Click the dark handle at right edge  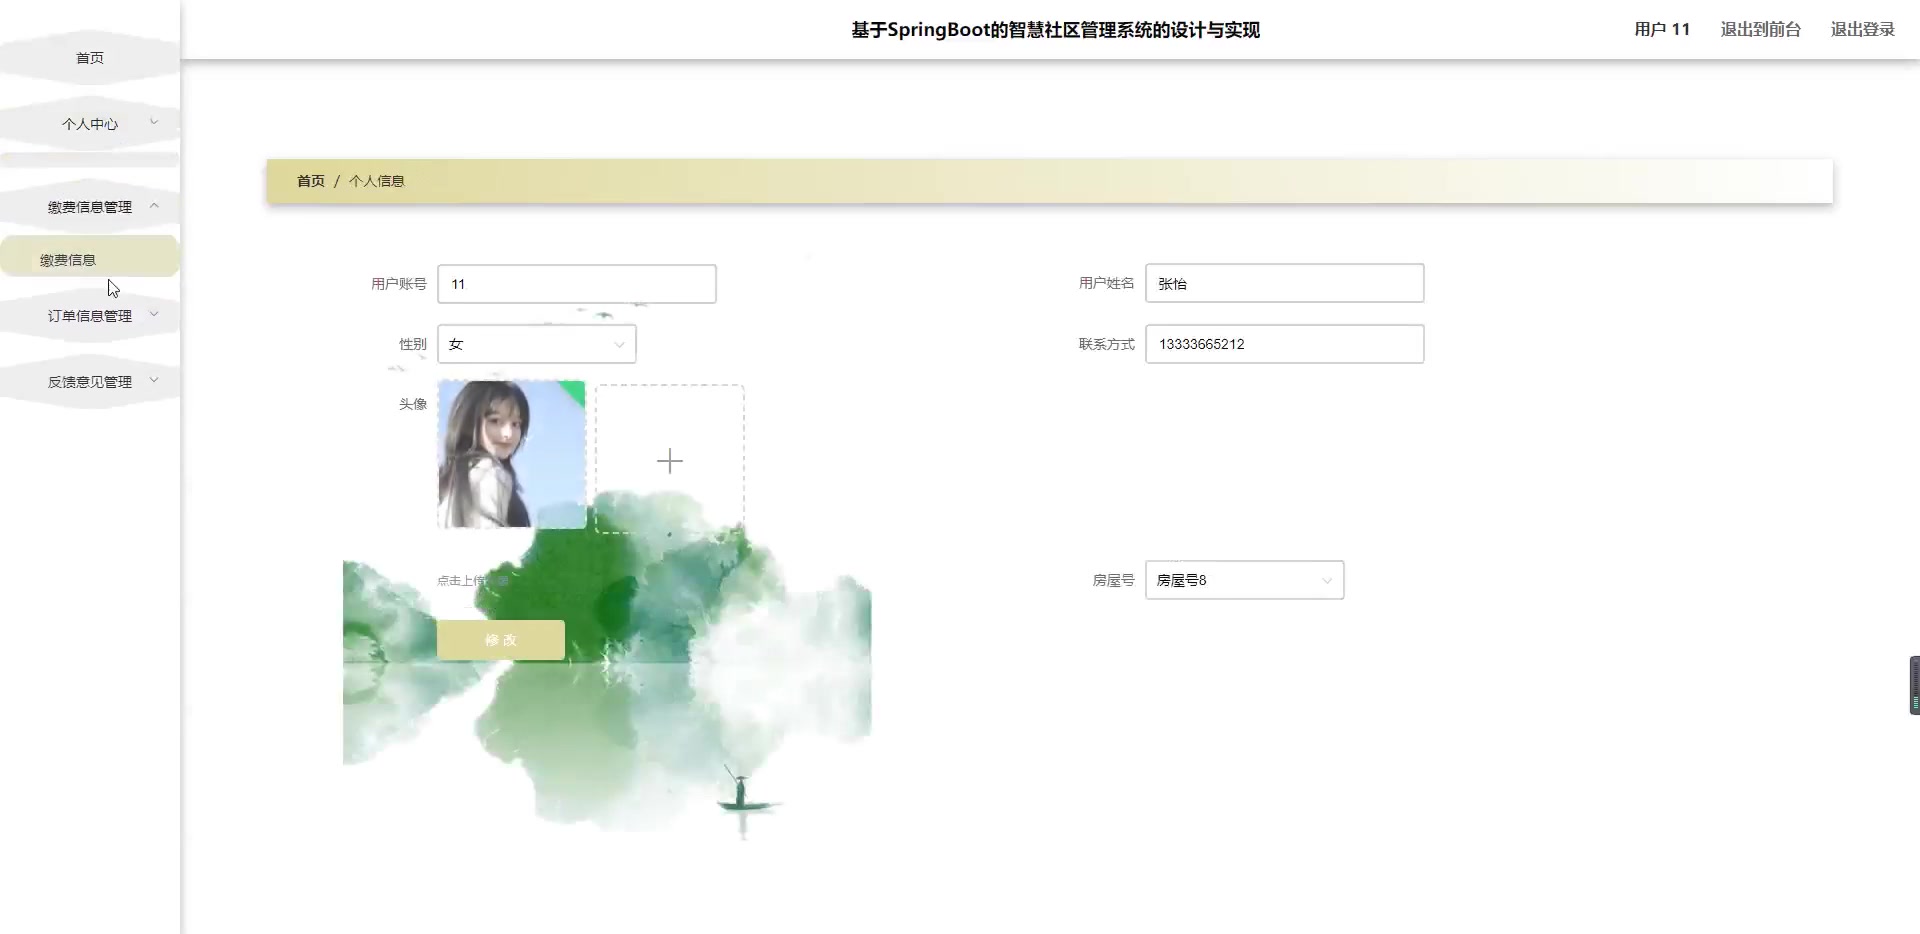click(1914, 685)
